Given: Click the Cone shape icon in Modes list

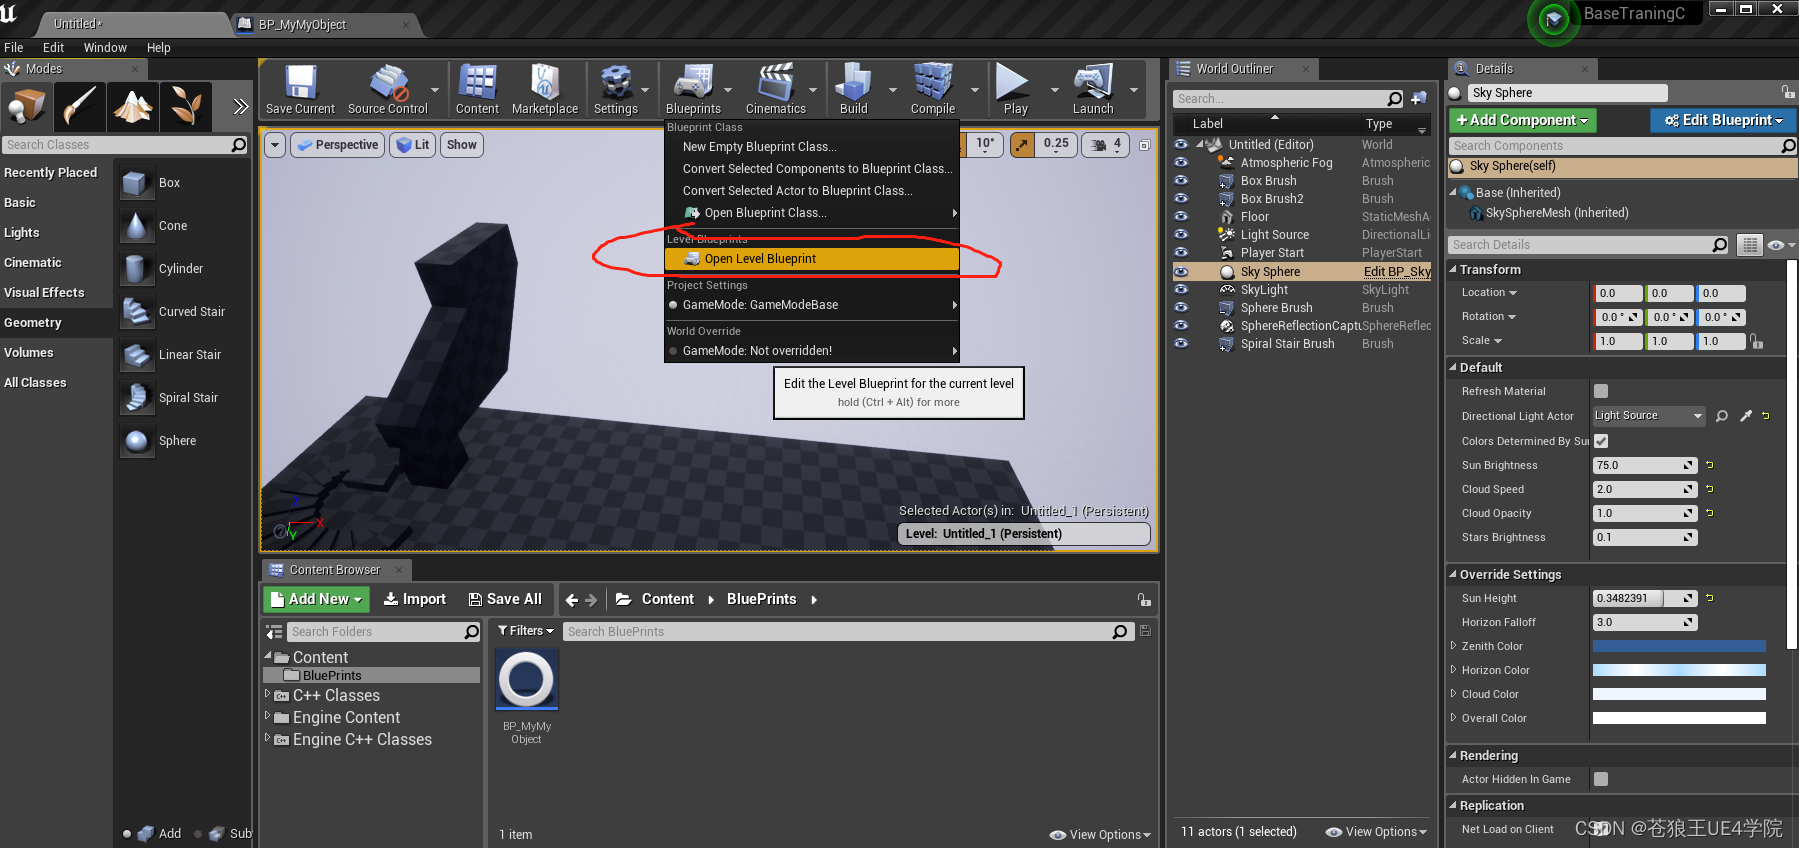Looking at the screenshot, I should tap(136, 226).
